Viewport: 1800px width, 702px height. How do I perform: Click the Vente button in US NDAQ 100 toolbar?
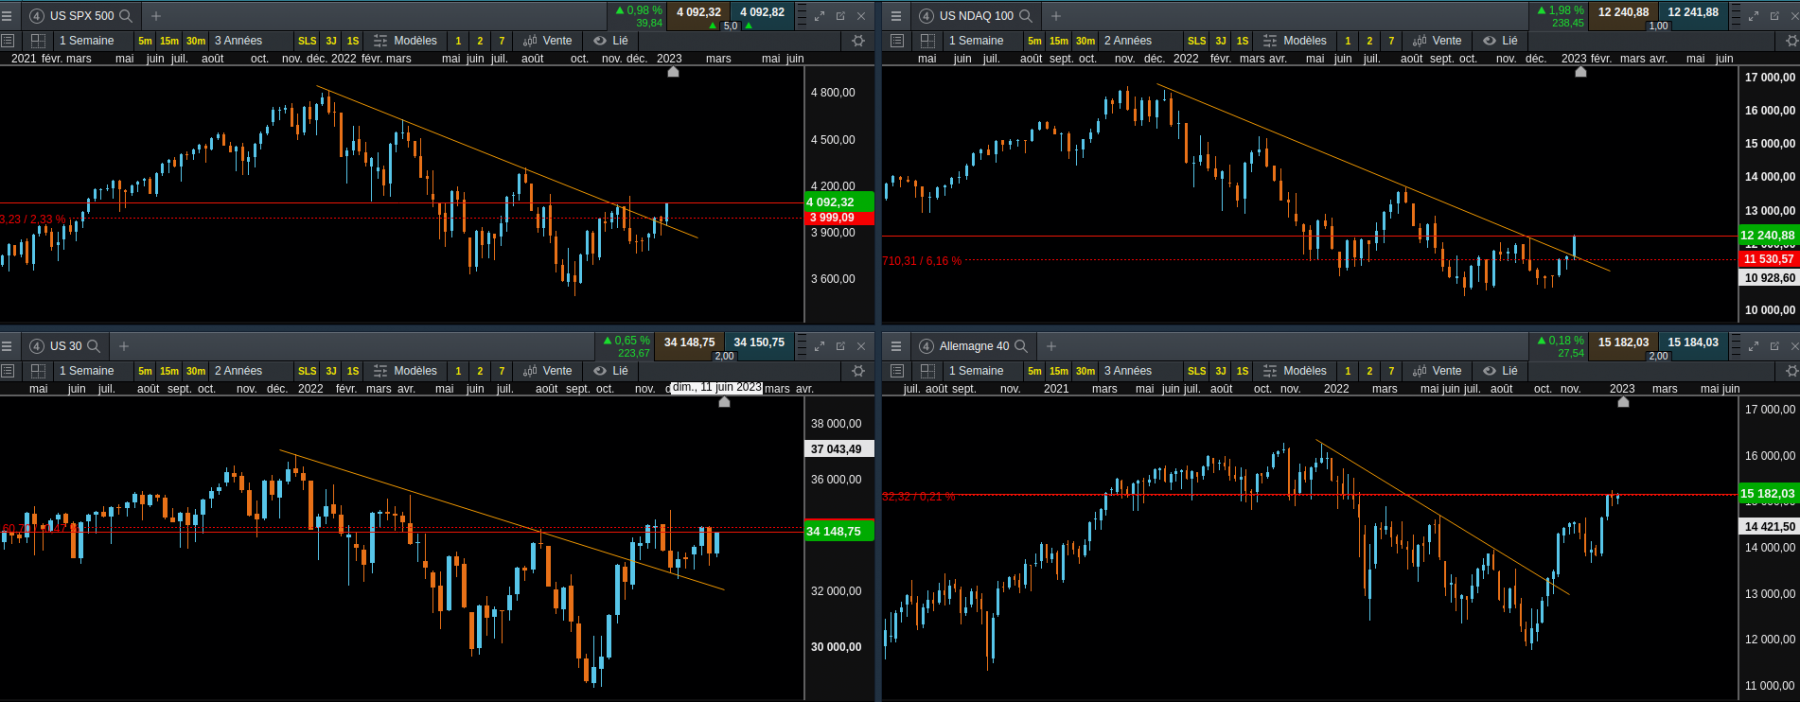pos(1437,41)
